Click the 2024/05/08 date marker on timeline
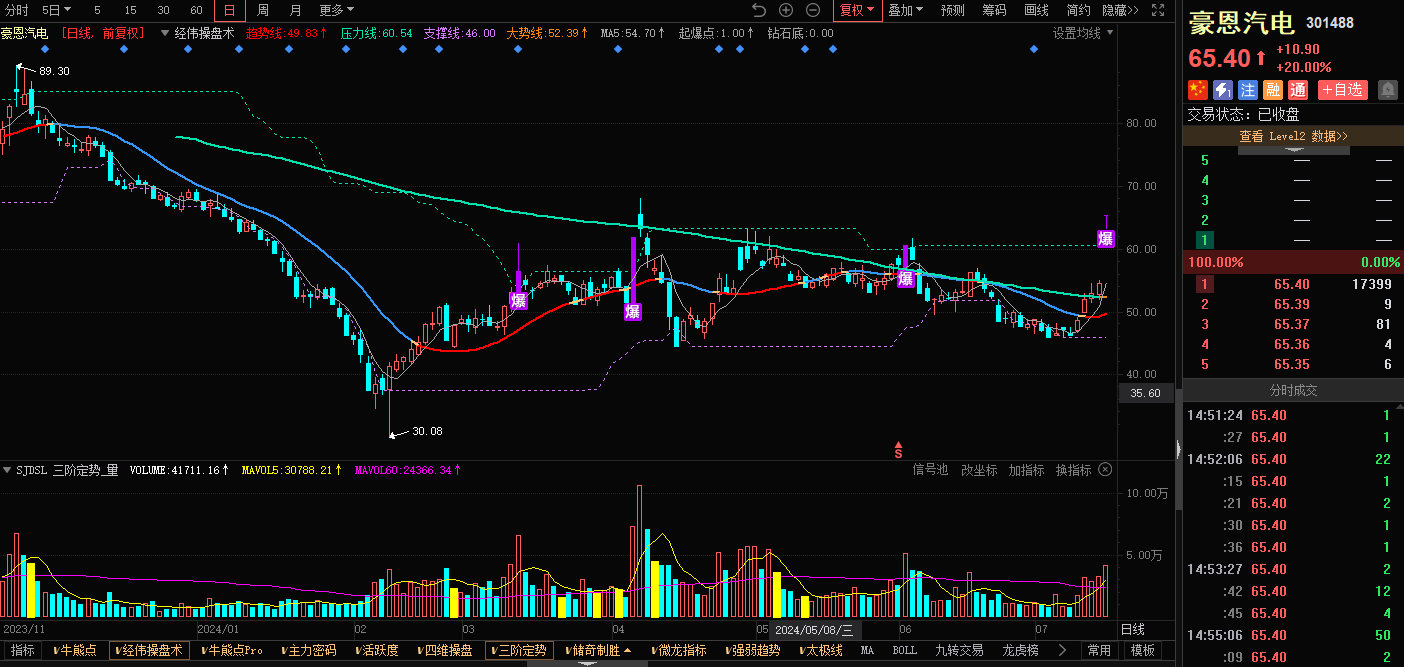 coord(814,630)
